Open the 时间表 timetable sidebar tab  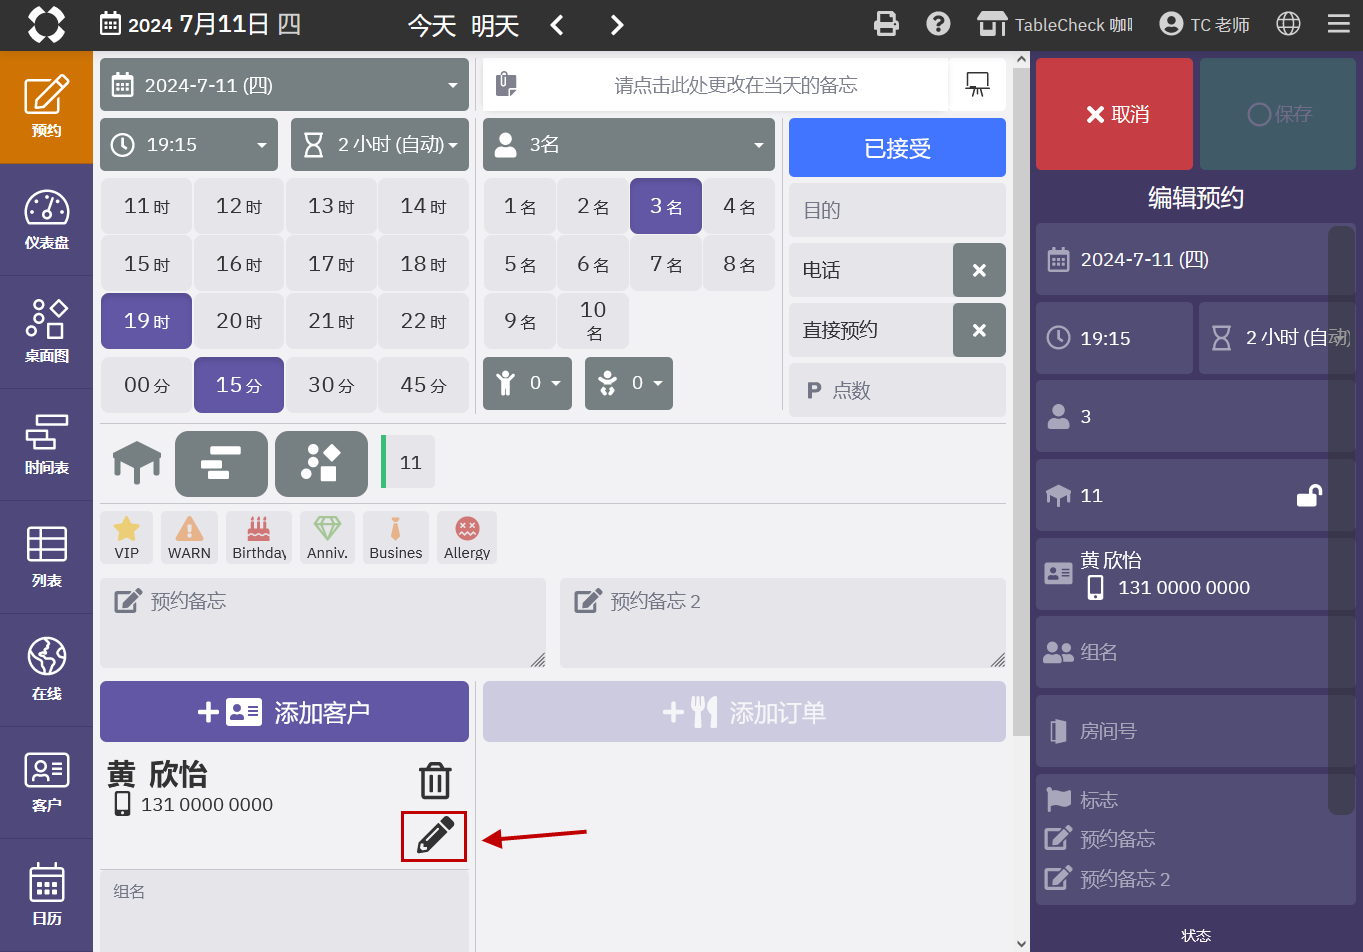click(x=46, y=445)
